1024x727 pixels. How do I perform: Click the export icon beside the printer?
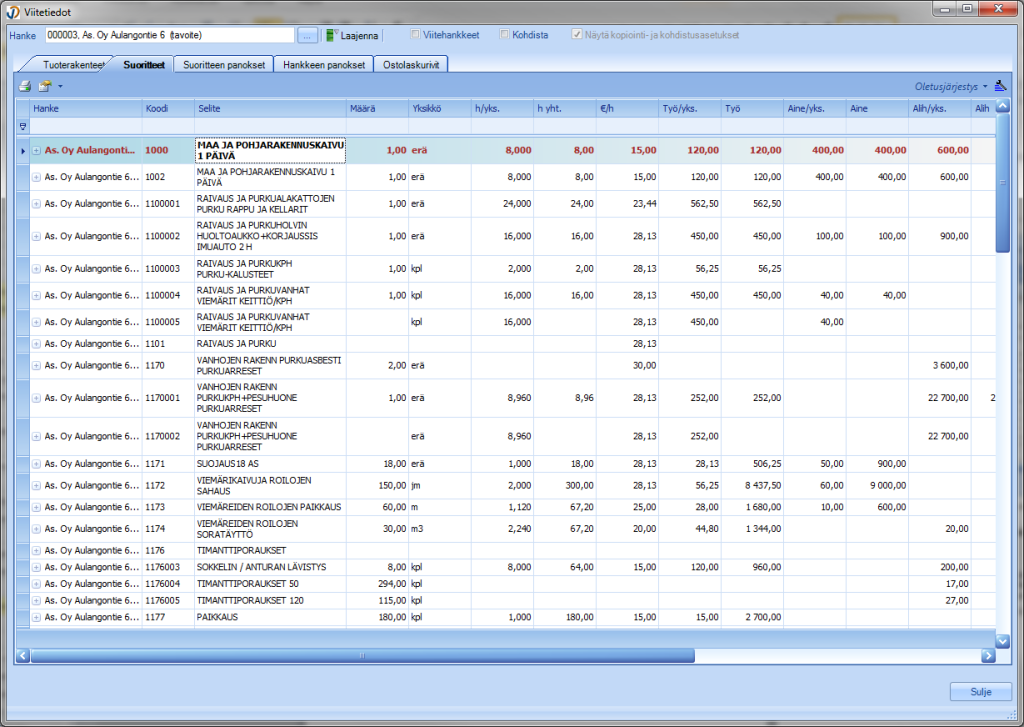pos(45,86)
